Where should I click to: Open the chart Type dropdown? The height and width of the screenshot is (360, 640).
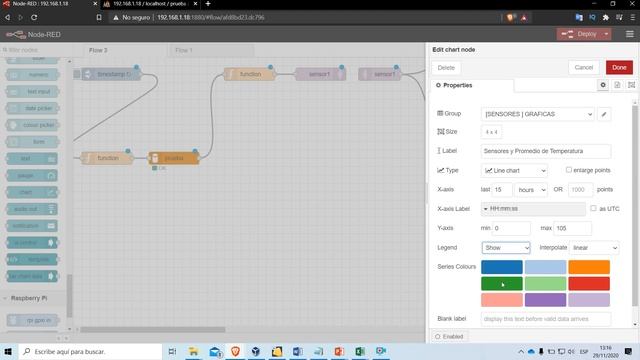(x=514, y=171)
